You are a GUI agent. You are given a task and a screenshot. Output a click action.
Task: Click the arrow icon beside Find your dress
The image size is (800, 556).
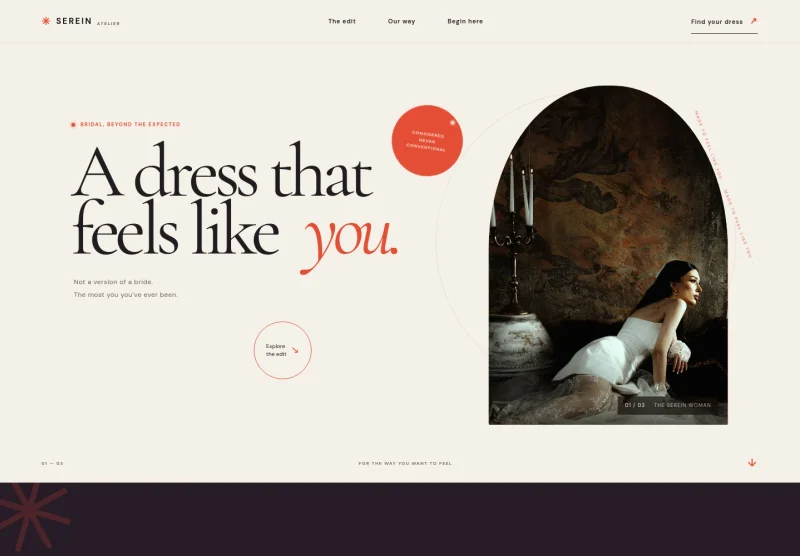[754, 21]
